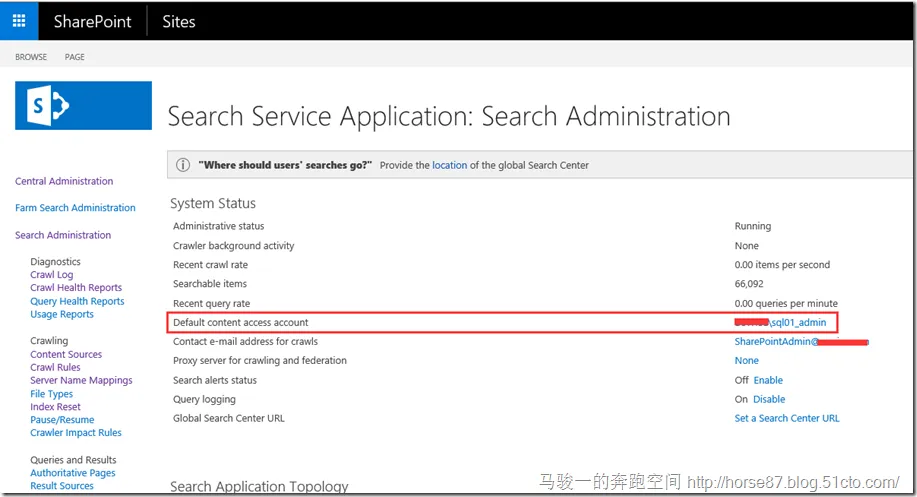This screenshot has width=917, height=497.
Task: Open Crawler Impact Rules
Action: pyautogui.click(x=76, y=433)
